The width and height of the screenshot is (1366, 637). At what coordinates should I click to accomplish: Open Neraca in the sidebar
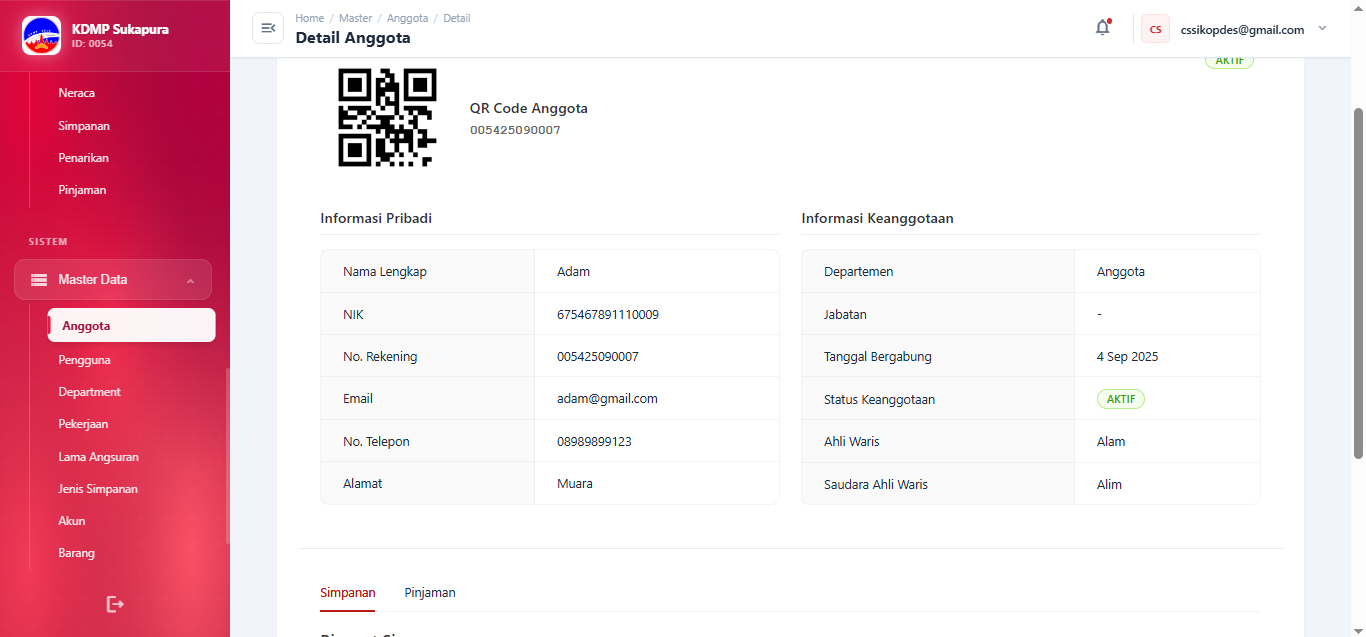(77, 93)
